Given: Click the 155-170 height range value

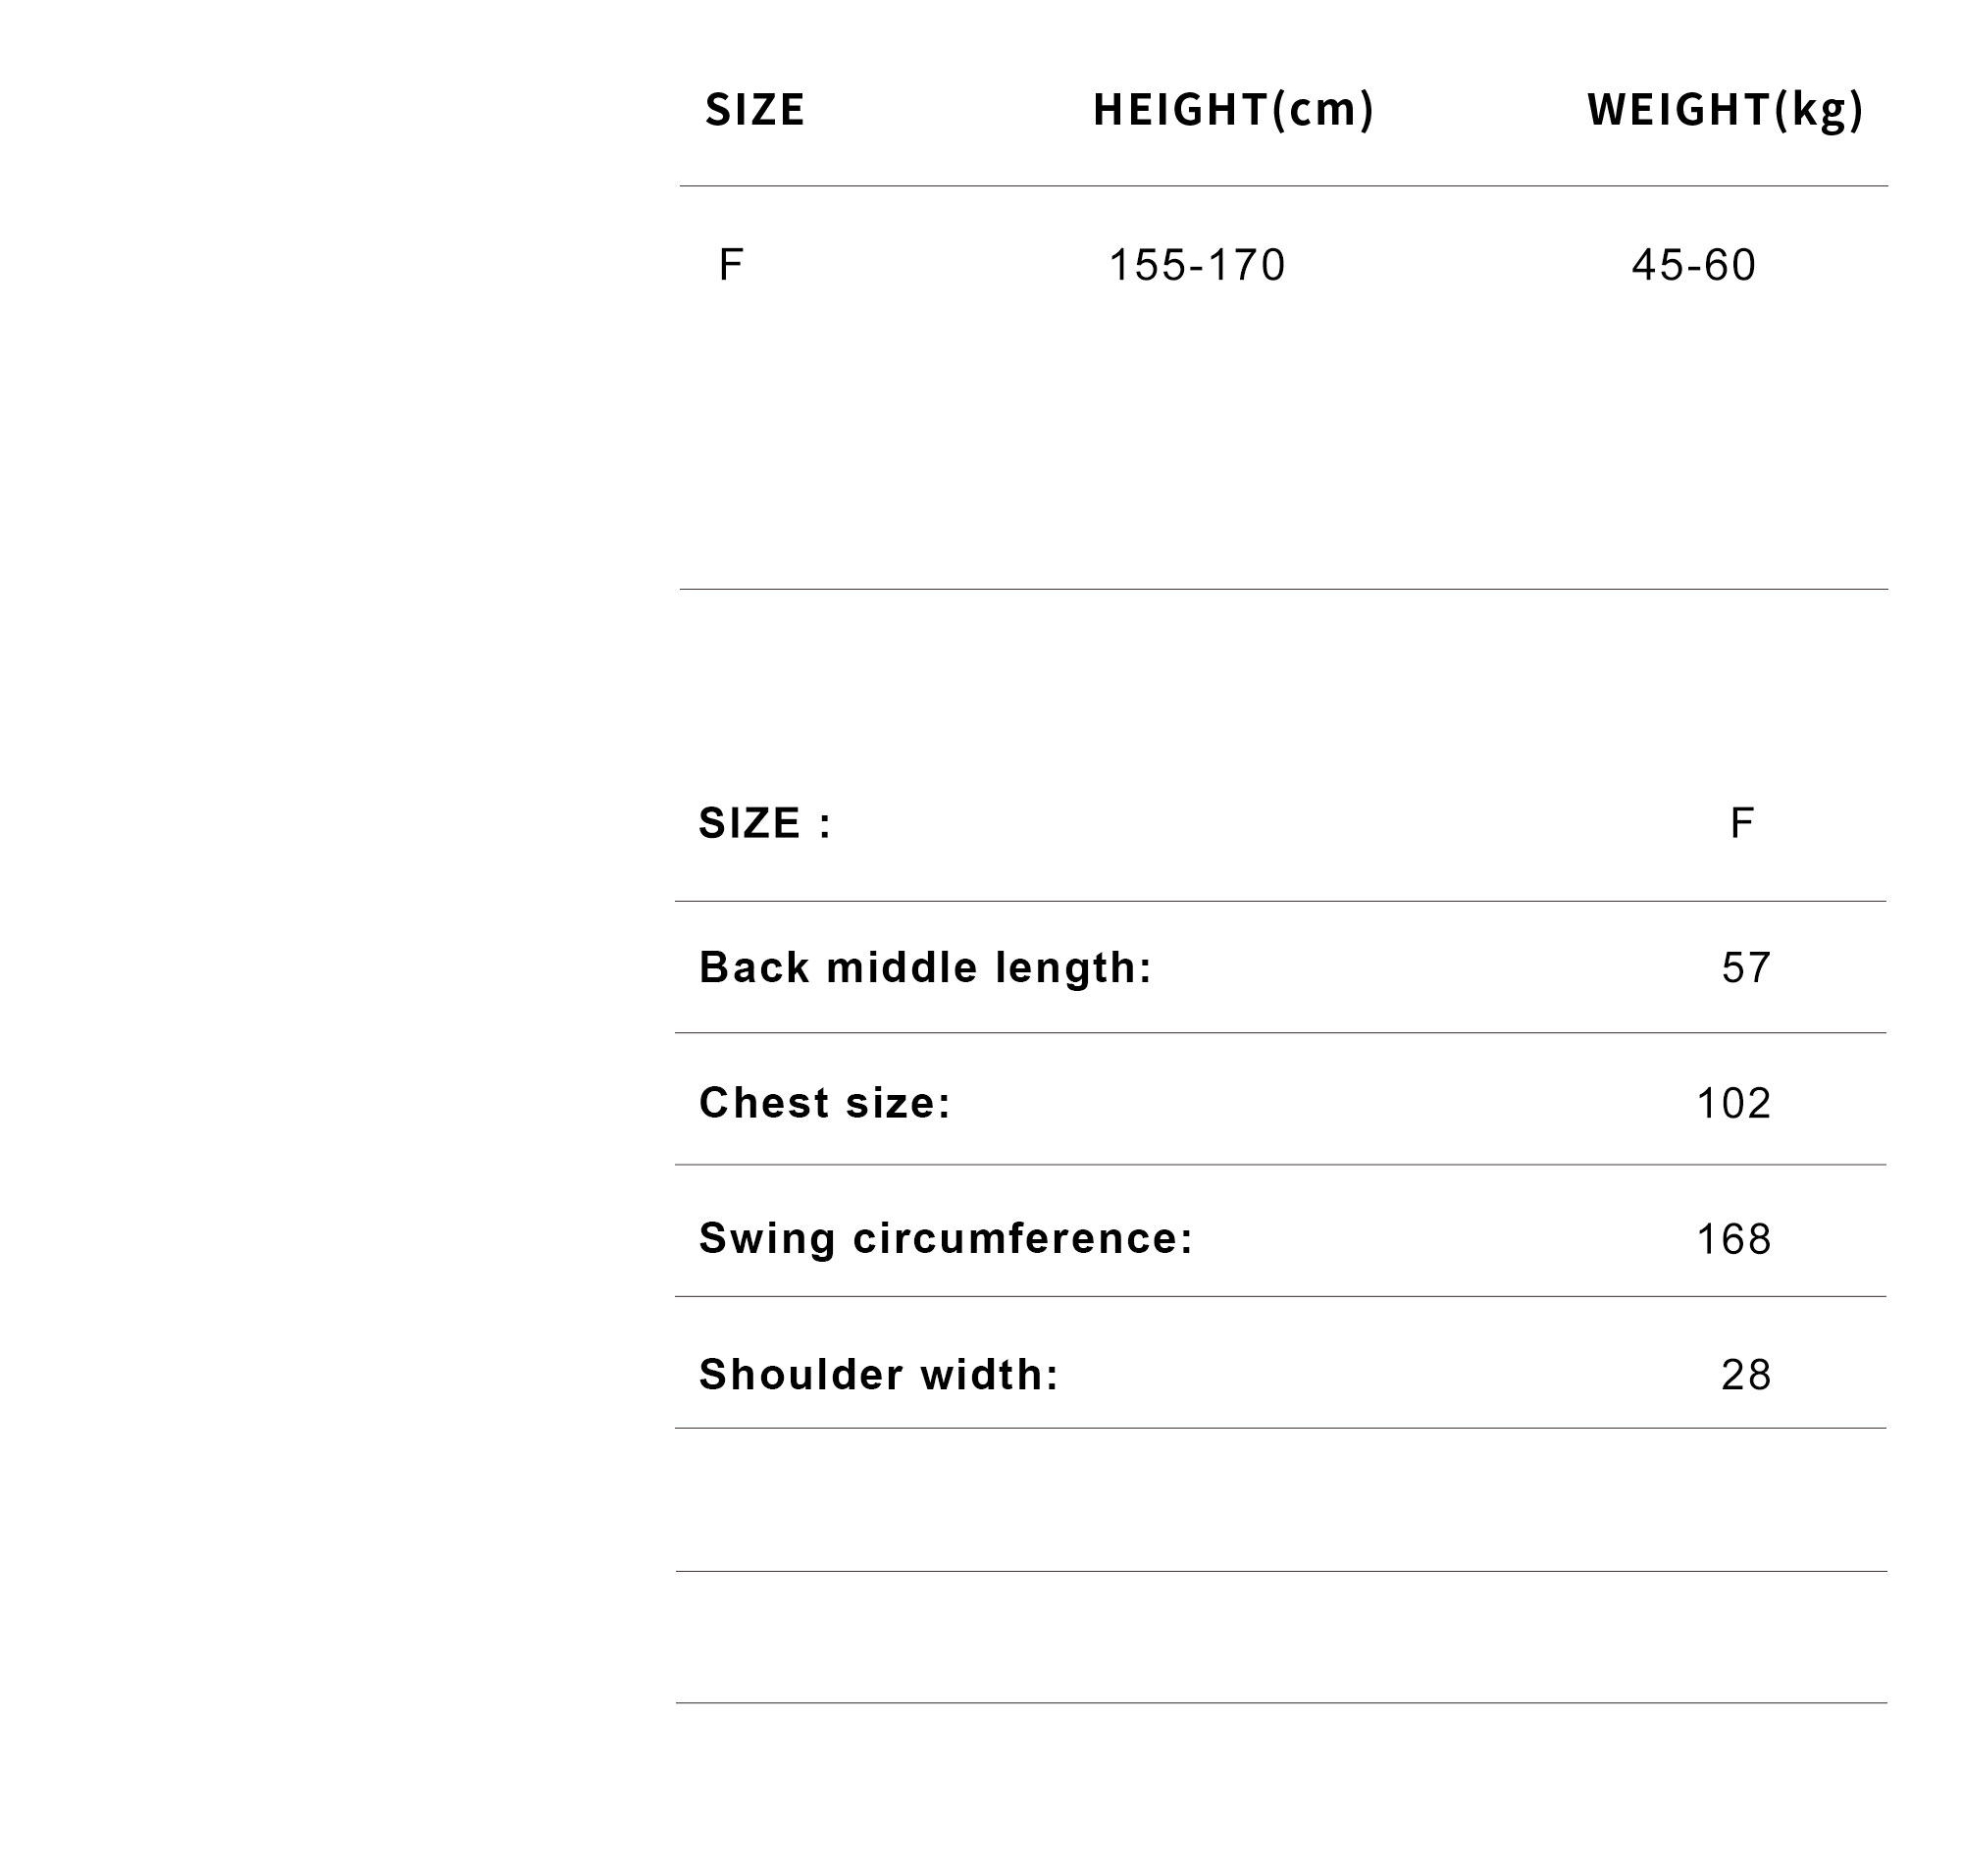Looking at the screenshot, I should [1196, 265].
